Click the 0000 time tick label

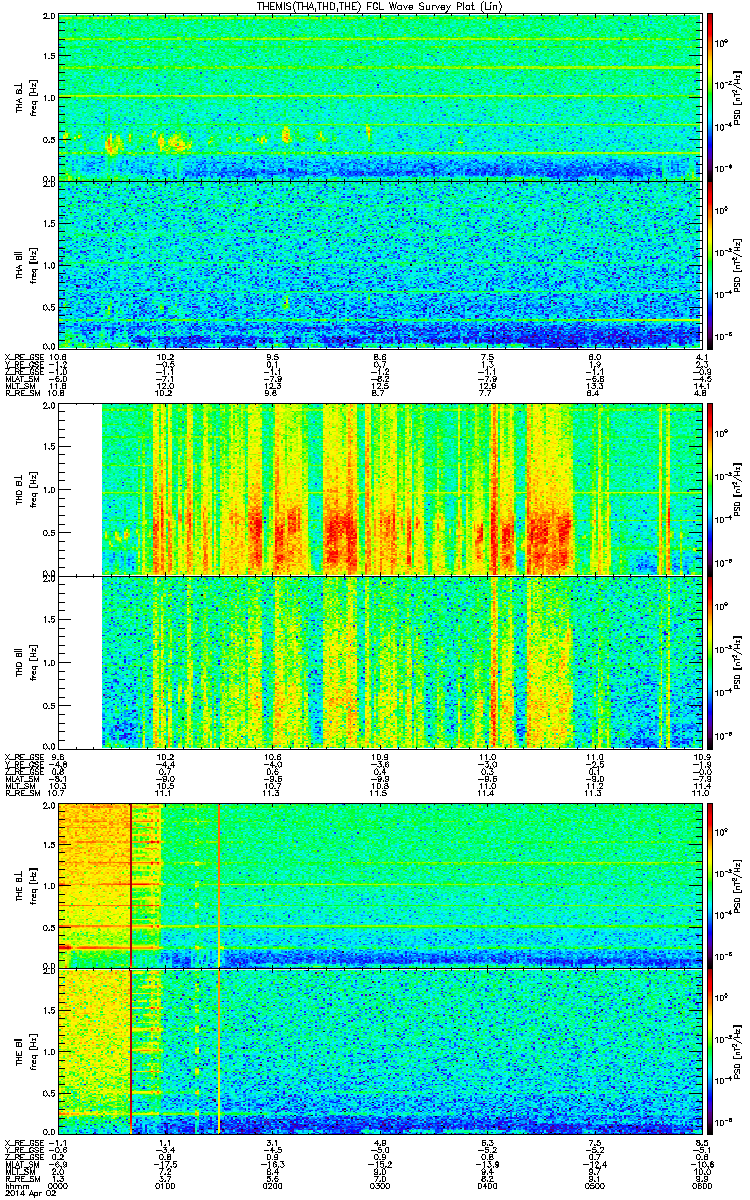(59, 1187)
